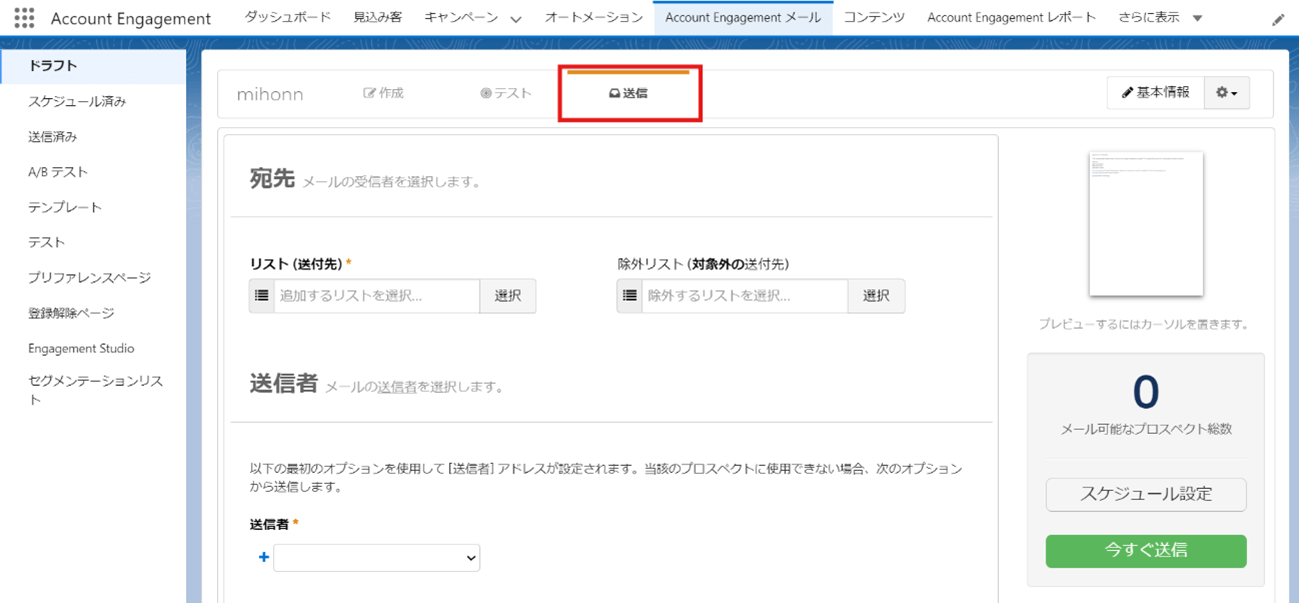The width and height of the screenshot is (1299, 603).
Task: Click the スケジュール設定 button
Action: pyautogui.click(x=1146, y=494)
